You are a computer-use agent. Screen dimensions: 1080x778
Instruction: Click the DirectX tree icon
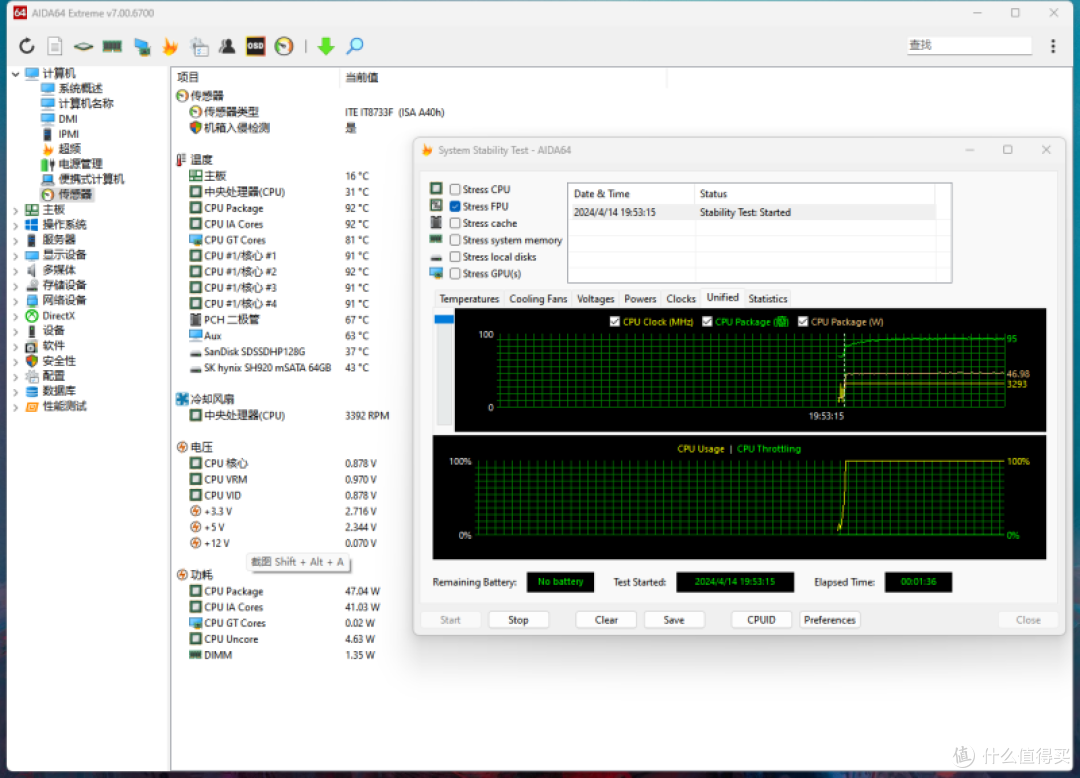[x=32, y=315]
